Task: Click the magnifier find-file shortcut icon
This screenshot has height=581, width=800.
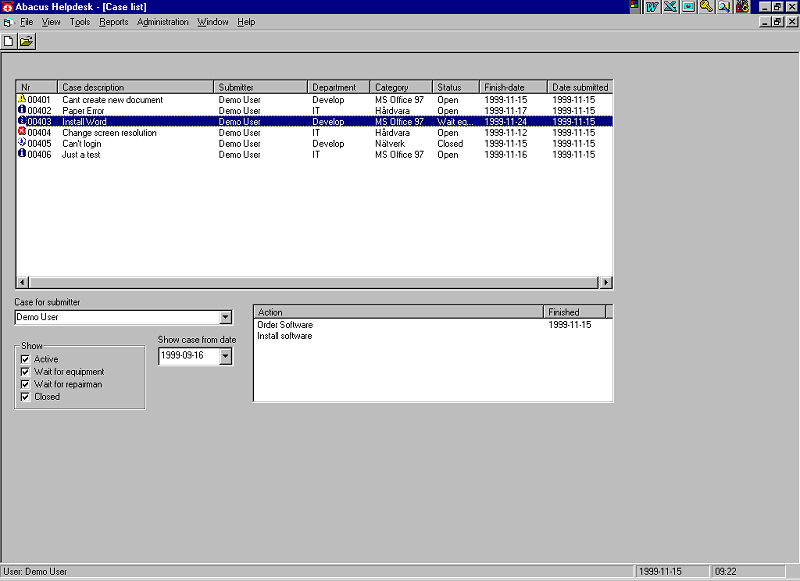Action: [x=724, y=7]
